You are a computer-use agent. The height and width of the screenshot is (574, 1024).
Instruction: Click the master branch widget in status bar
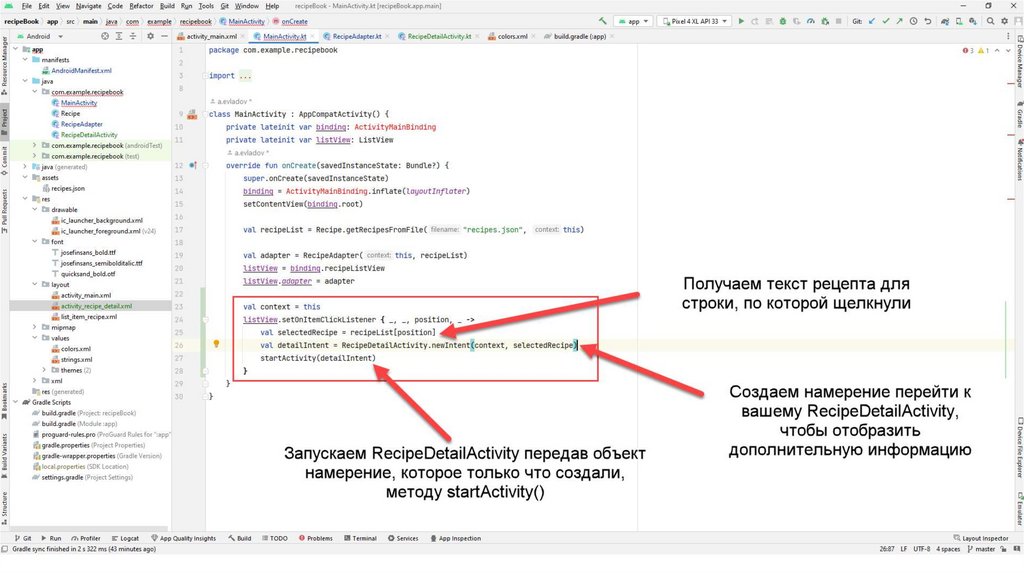[983, 549]
